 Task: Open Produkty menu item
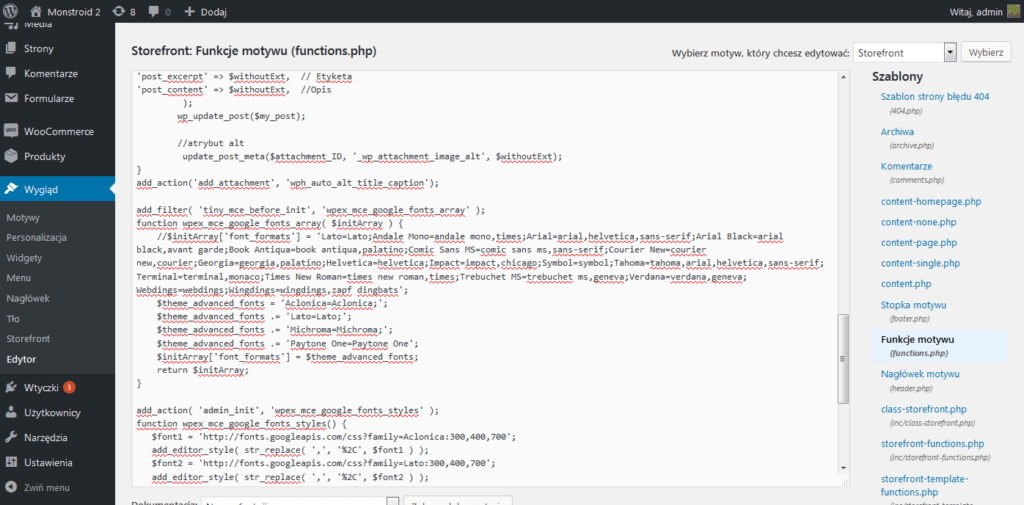(44, 157)
